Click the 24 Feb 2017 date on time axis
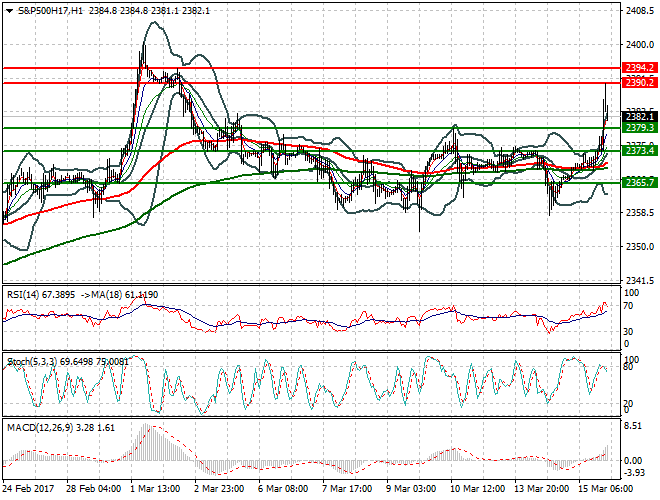The width and height of the screenshot is (660, 500). [x=28, y=491]
